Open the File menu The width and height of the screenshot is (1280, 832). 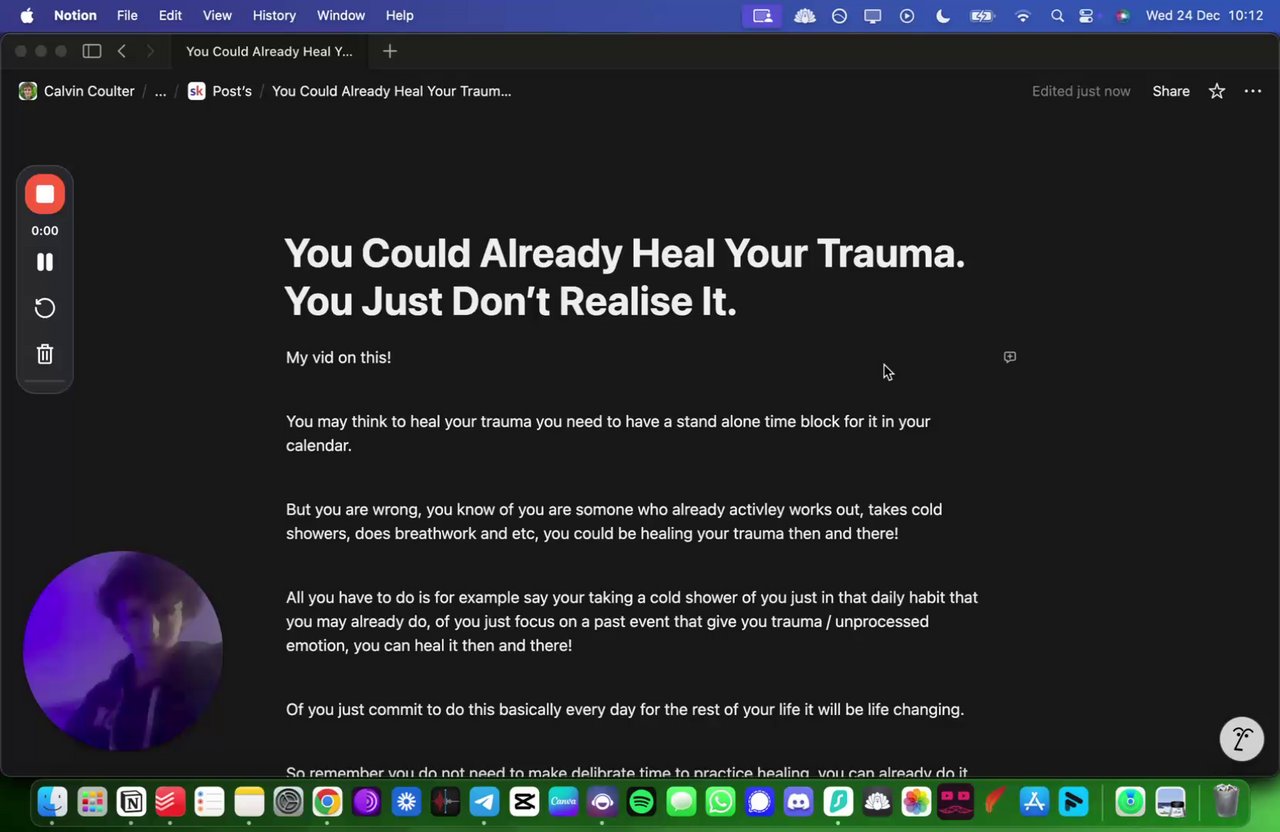pos(127,15)
